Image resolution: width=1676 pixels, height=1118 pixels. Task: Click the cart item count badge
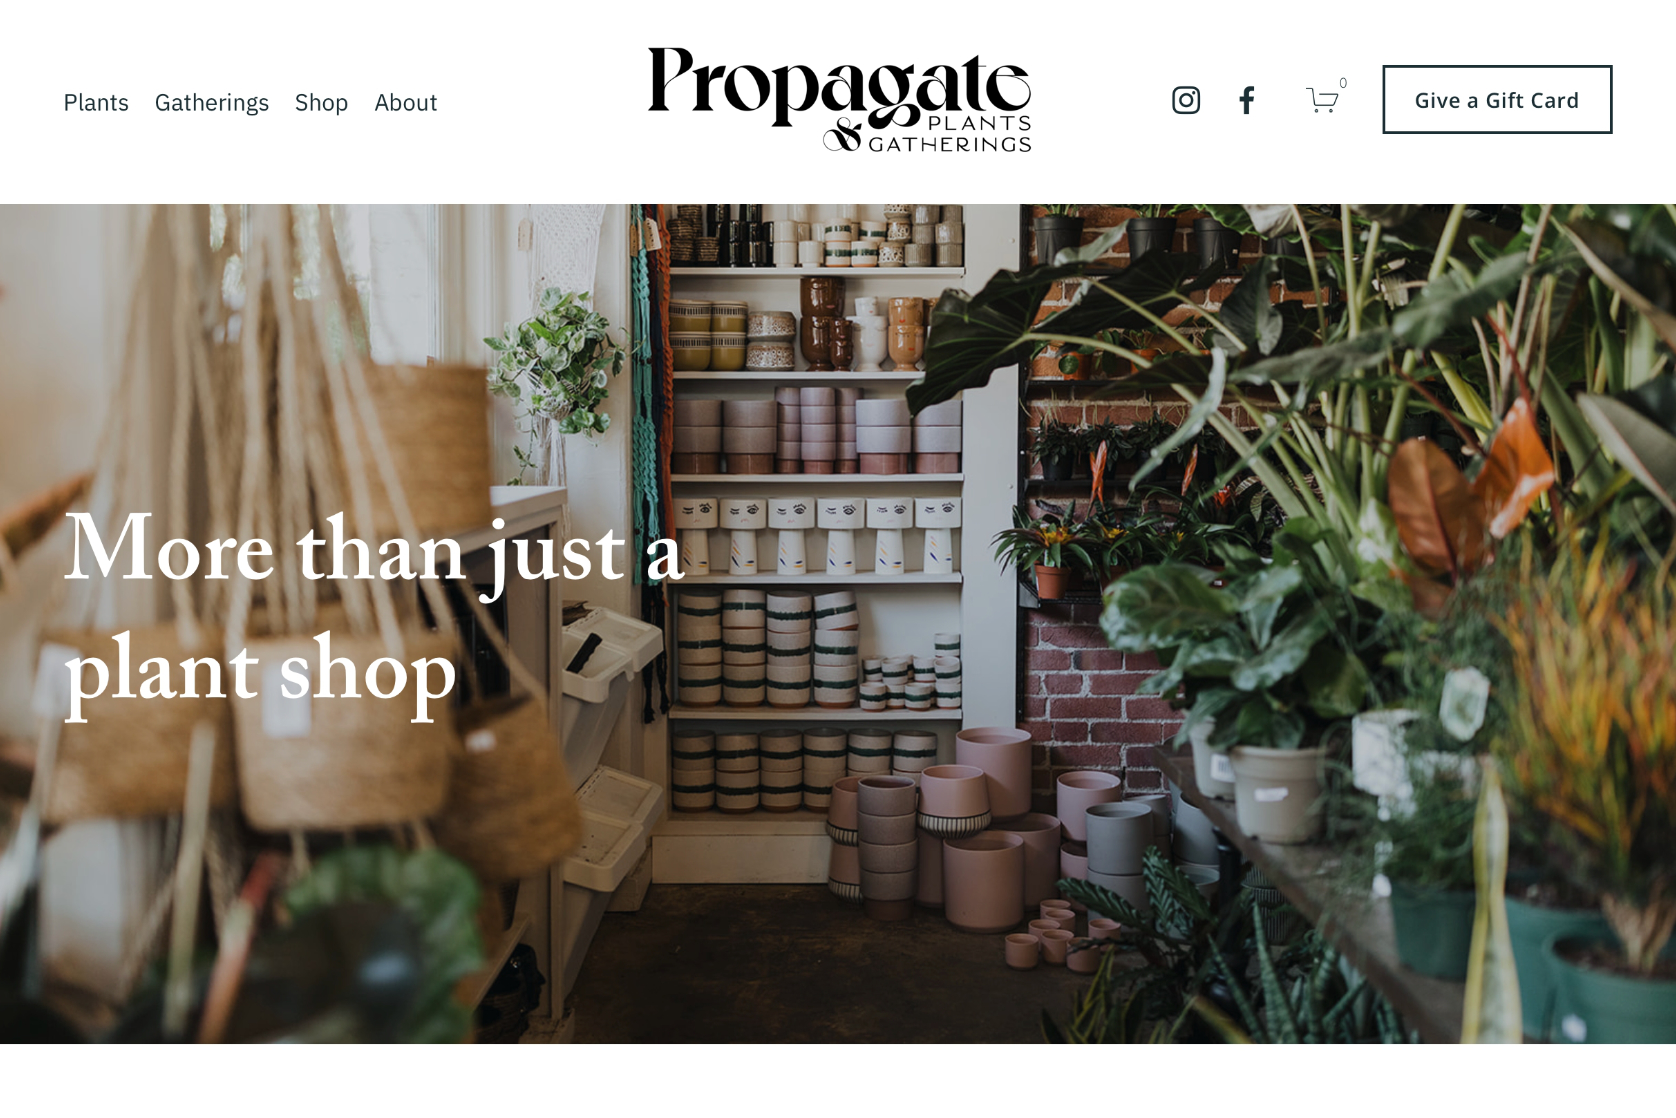click(1343, 83)
